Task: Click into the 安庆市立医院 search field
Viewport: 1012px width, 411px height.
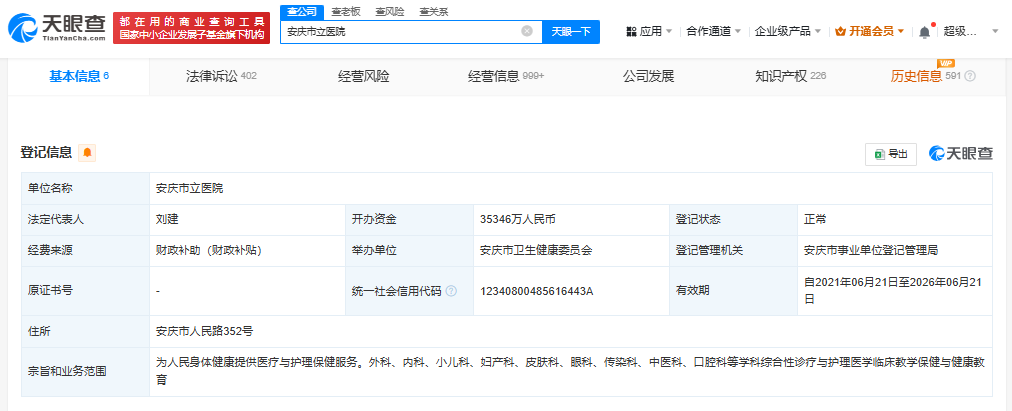Action: coord(400,31)
